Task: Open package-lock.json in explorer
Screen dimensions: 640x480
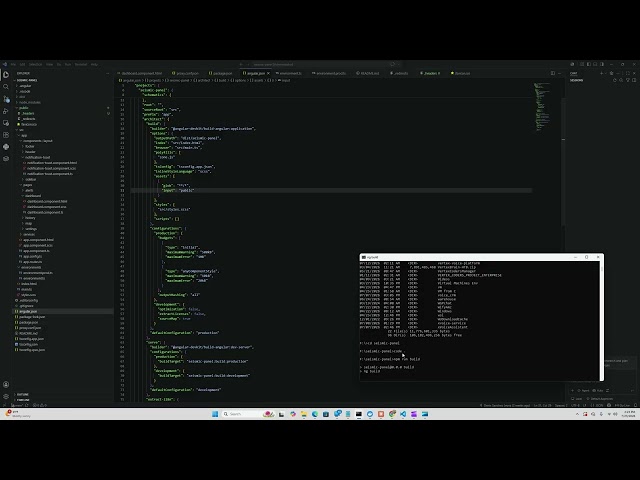Action: [32, 317]
